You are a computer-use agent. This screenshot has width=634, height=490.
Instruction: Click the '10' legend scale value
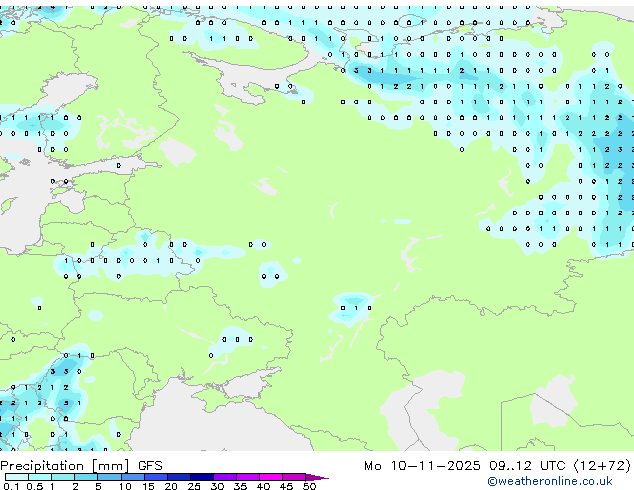(x=125, y=486)
